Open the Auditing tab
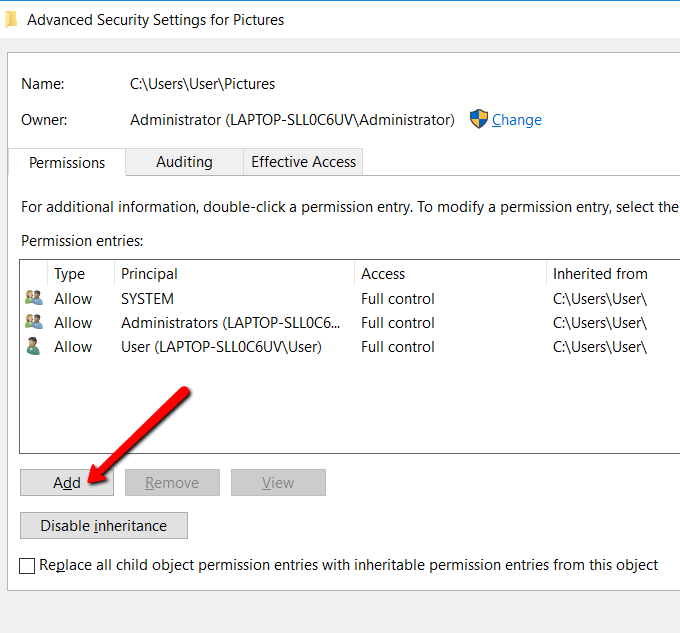This screenshot has width=680, height=633. pyautogui.click(x=184, y=162)
